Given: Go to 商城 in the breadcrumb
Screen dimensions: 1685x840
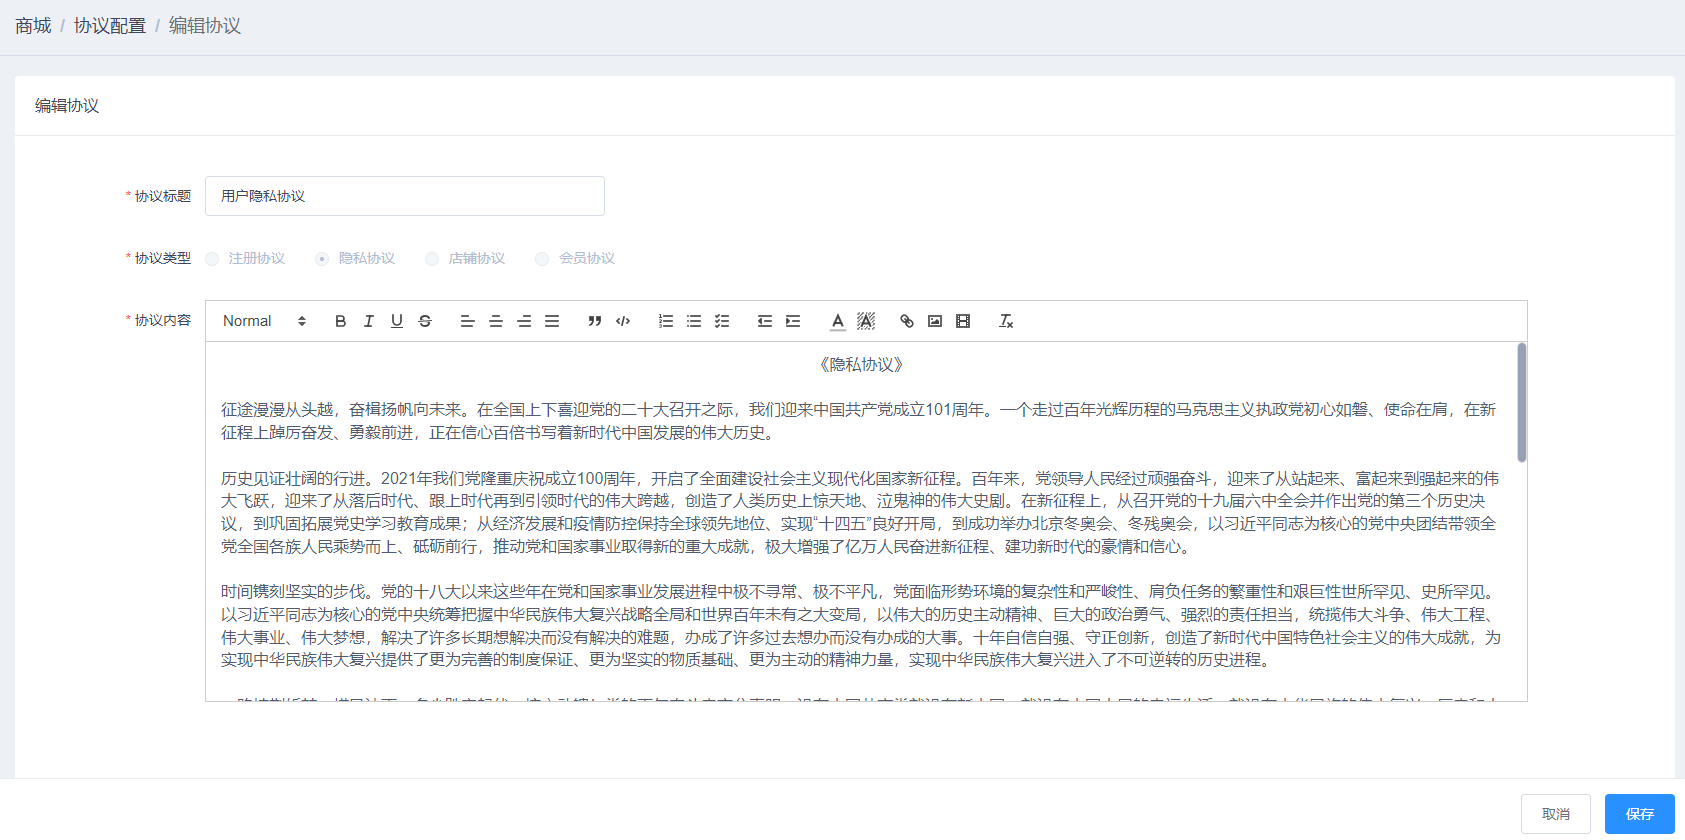Looking at the screenshot, I should click(33, 26).
